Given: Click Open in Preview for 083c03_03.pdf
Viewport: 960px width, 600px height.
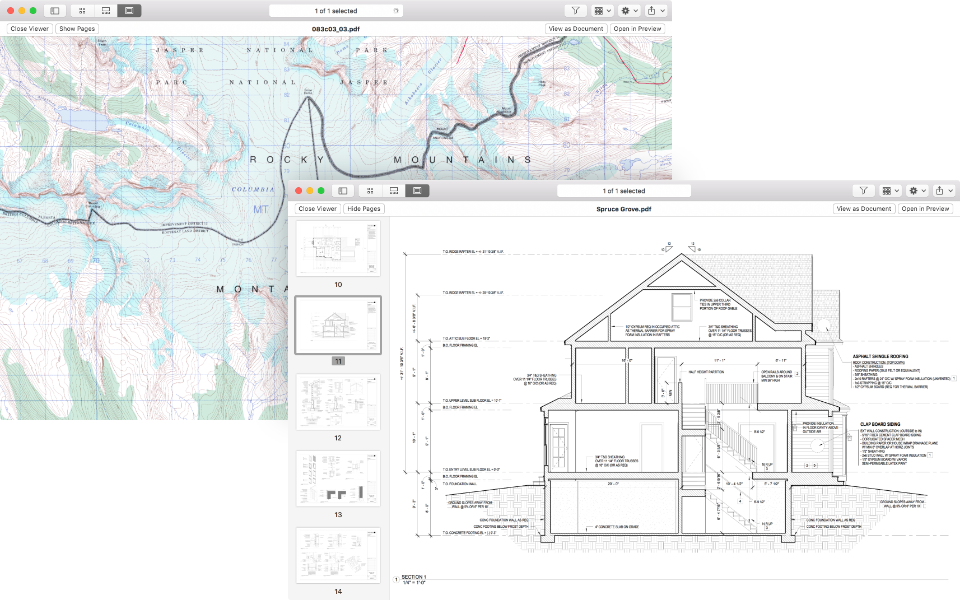Looking at the screenshot, I should (638, 29).
